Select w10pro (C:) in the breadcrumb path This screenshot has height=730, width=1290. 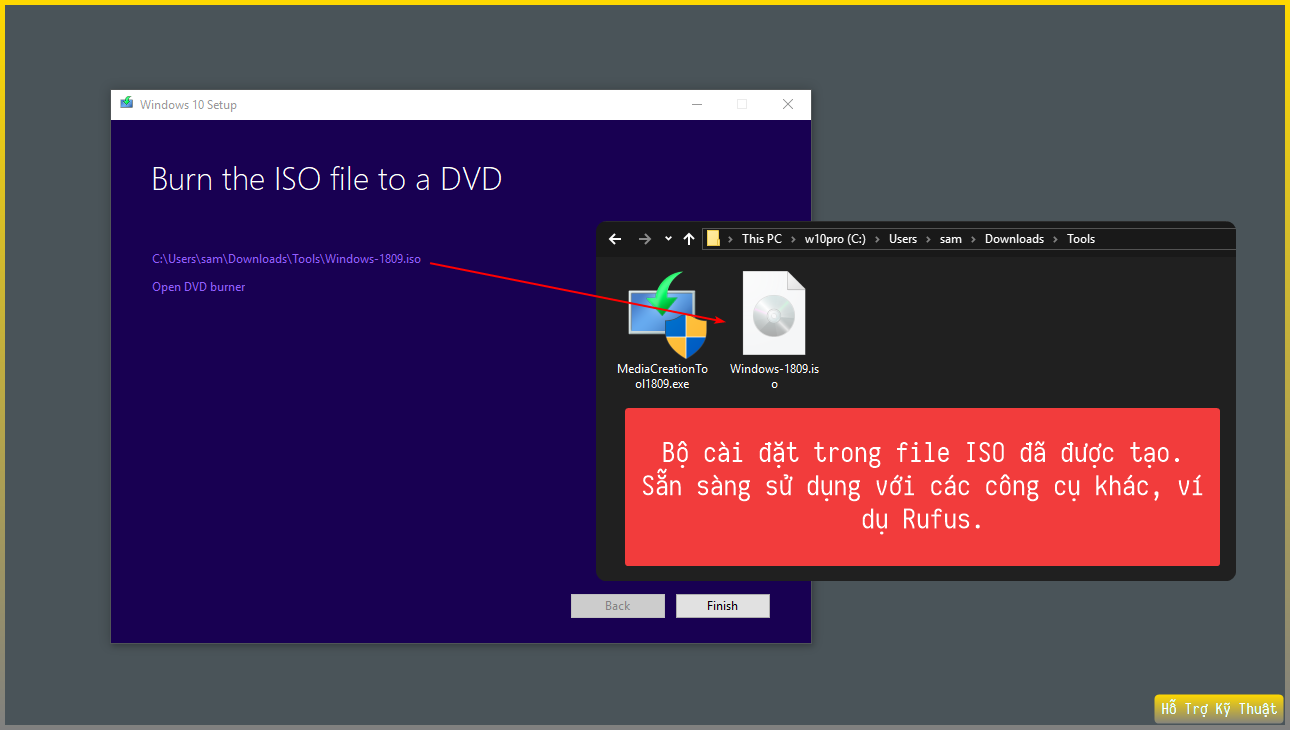[835, 239]
